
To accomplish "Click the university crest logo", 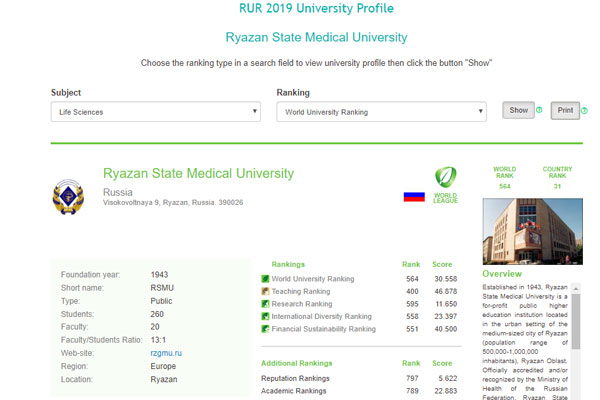I will point(68,196).
